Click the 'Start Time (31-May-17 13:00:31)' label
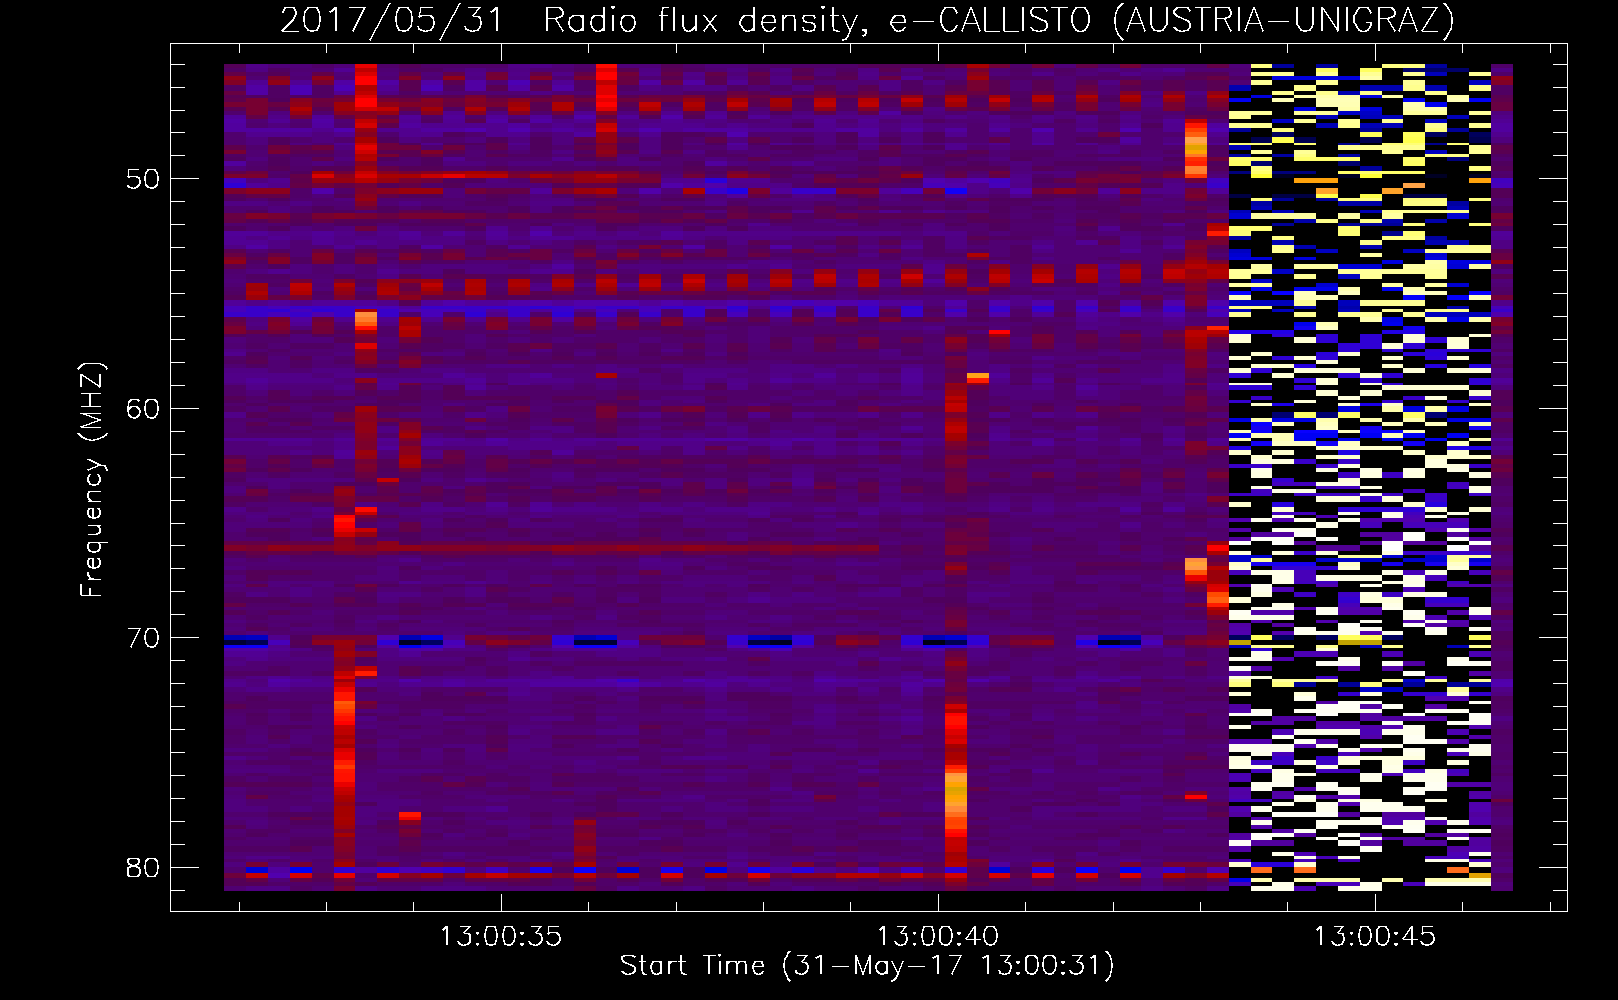 point(867,966)
